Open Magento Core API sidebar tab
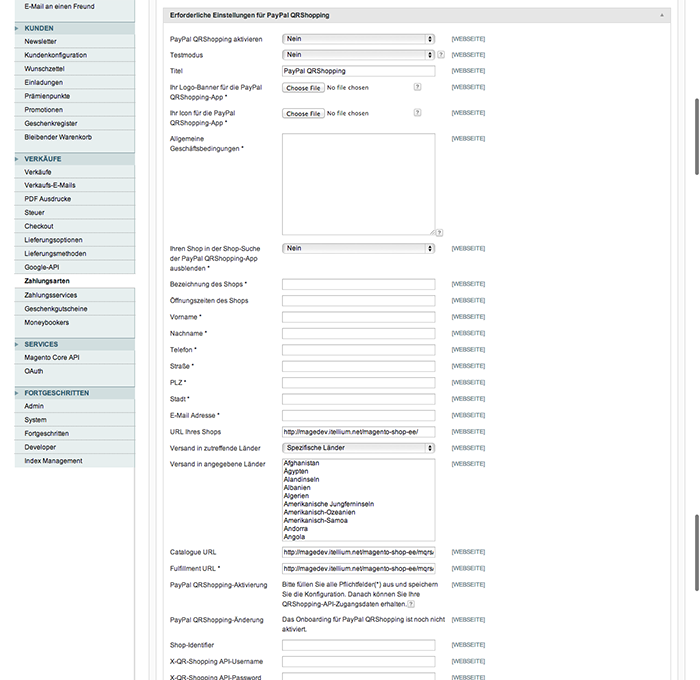This screenshot has height=680, width=700. tap(75, 358)
